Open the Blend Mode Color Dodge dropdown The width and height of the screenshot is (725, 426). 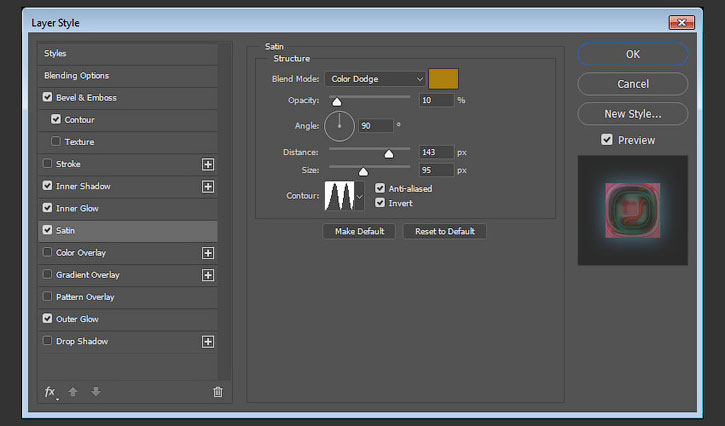375,79
